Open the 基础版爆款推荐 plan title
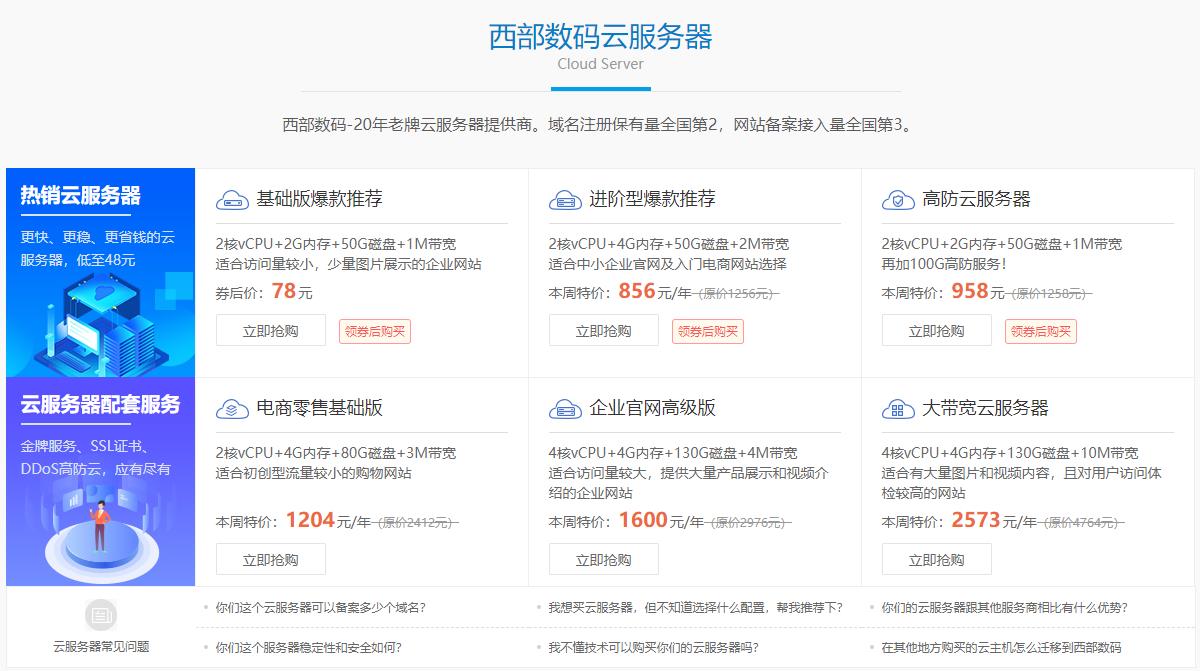The image size is (1200, 671). coord(320,199)
